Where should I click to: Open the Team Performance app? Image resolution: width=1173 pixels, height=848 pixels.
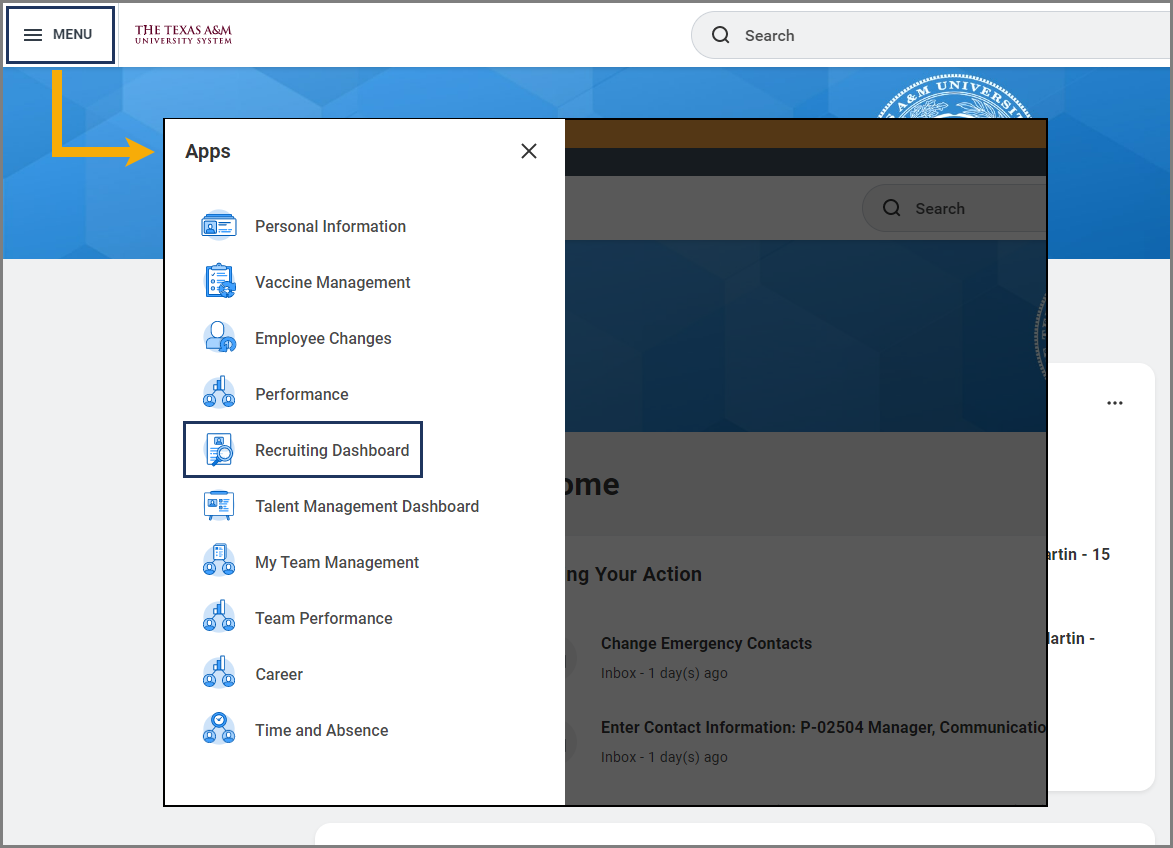pos(323,618)
